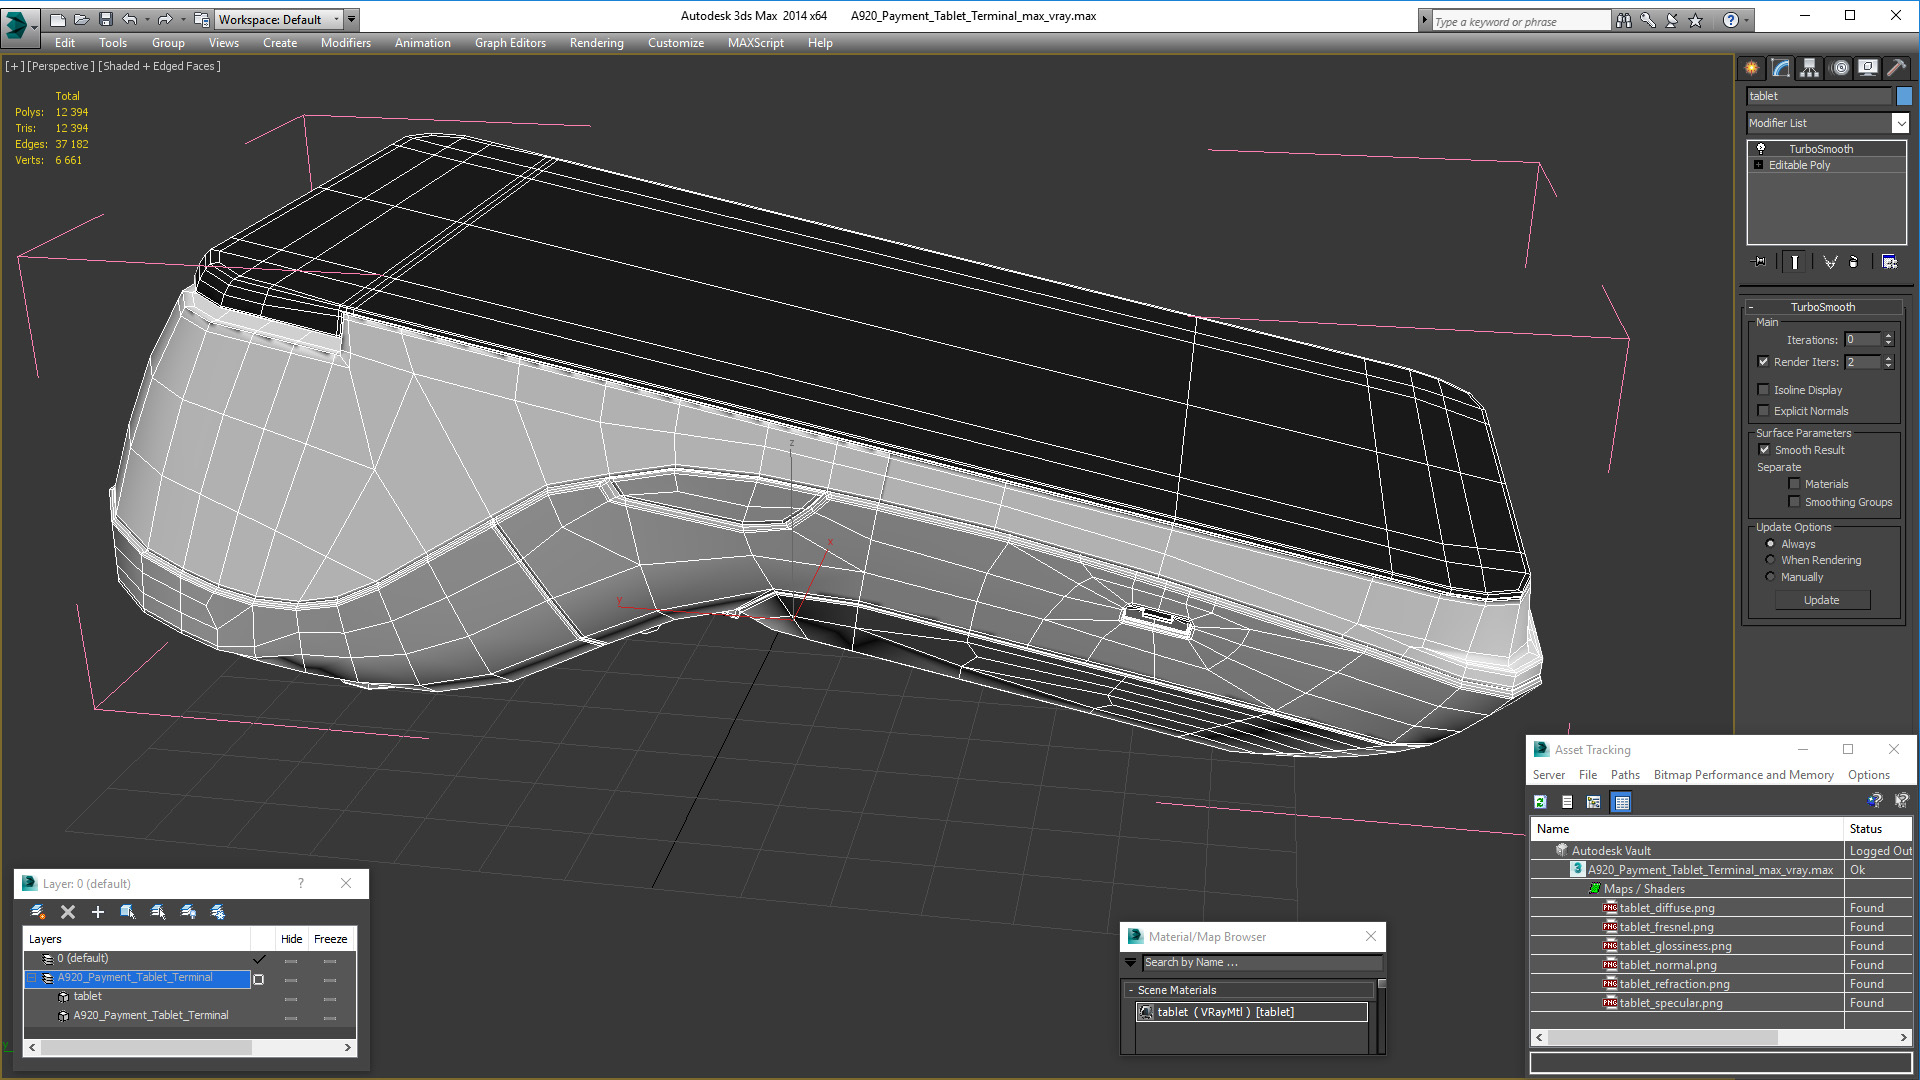This screenshot has height=1080, width=1920.
Task: Toggle TurboSmooth lightbulb in modifier stack
Action: click(x=1761, y=149)
